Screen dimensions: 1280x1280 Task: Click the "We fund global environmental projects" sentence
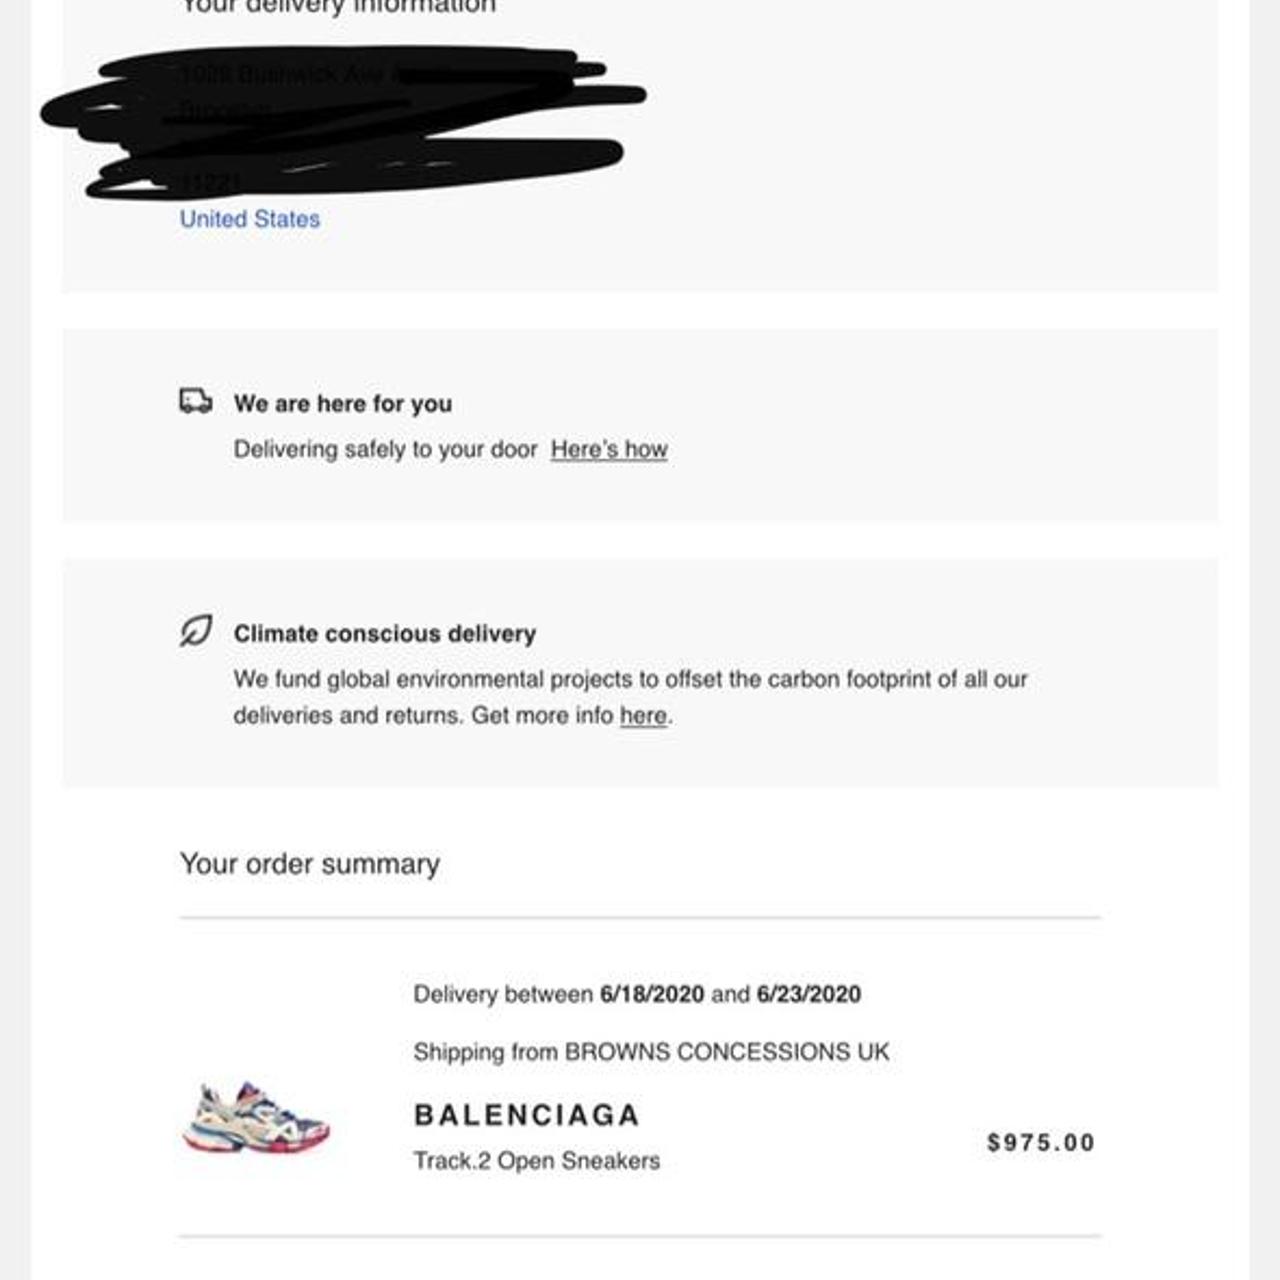(x=630, y=680)
